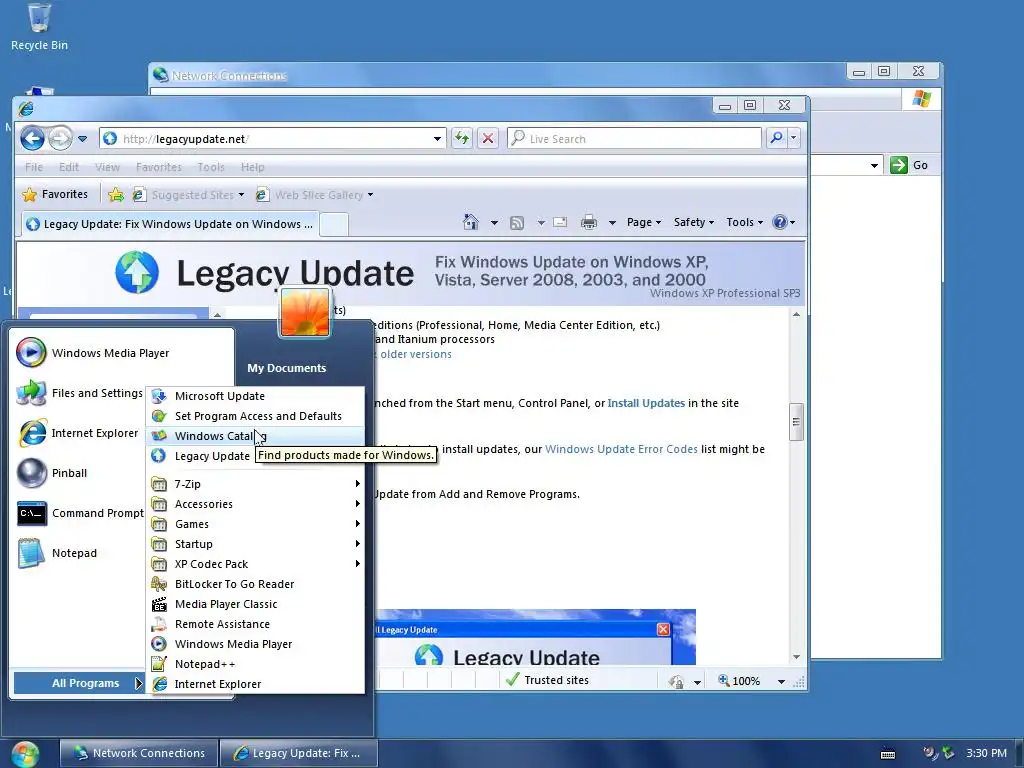Click the Legacy Update globe logo

click(137, 272)
